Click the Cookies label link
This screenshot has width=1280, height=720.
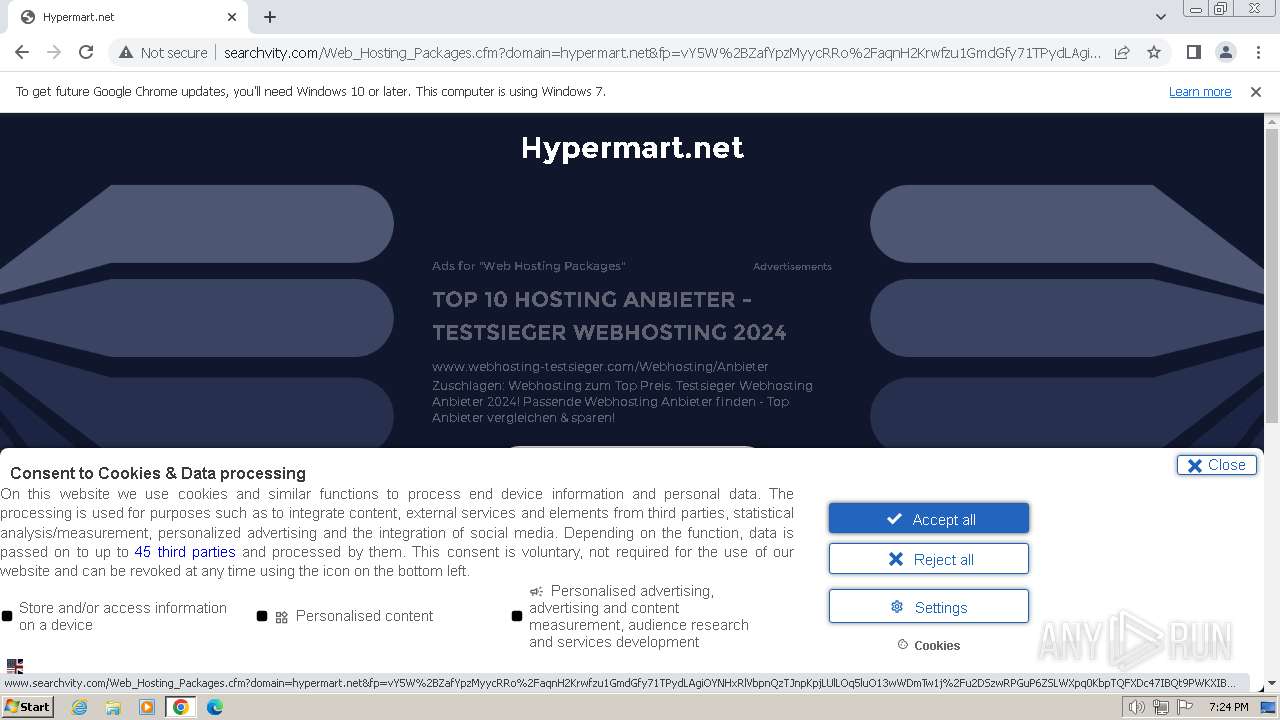tap(929, 645)
